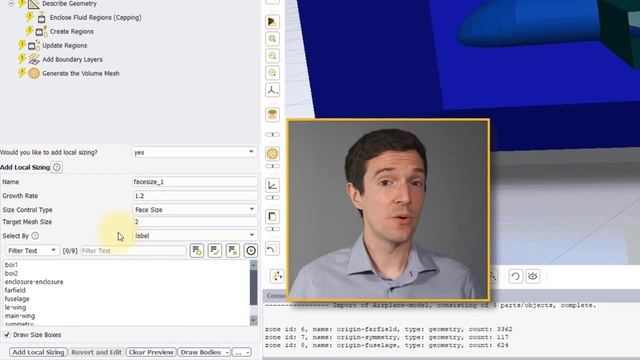Click the info icon next to Select By

pos(35,236)
